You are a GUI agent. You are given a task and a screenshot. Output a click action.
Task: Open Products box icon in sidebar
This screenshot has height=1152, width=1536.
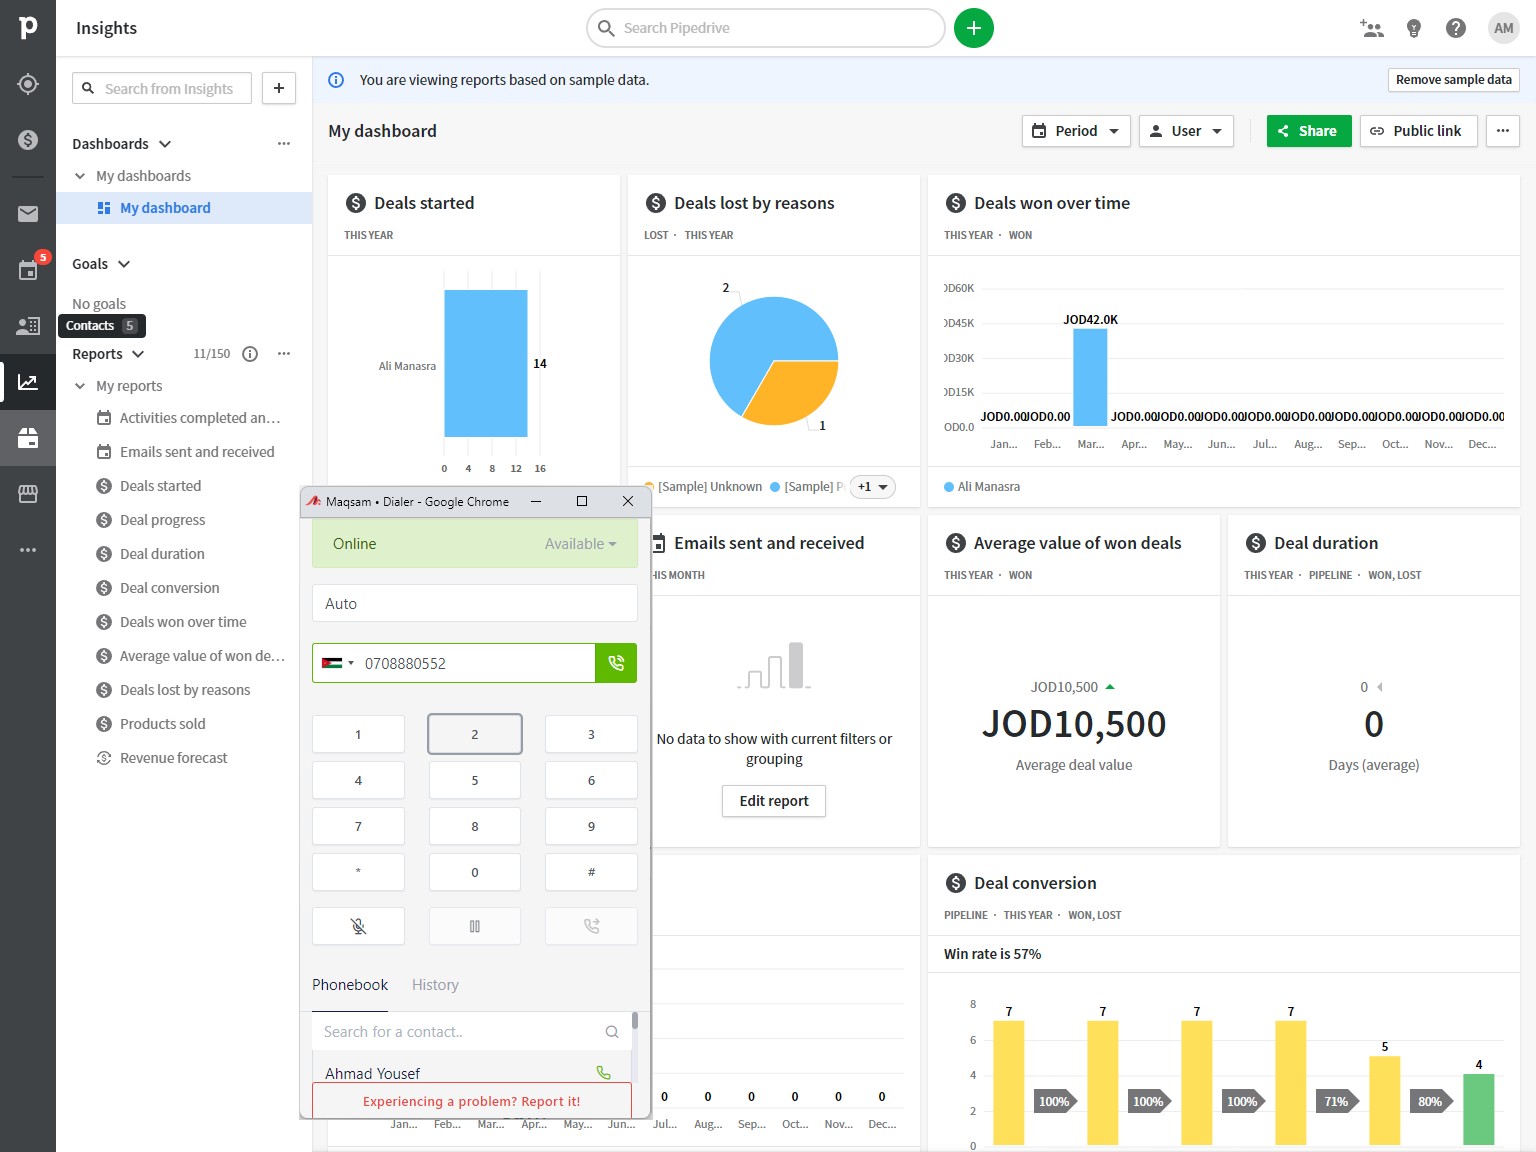[28, 438]
